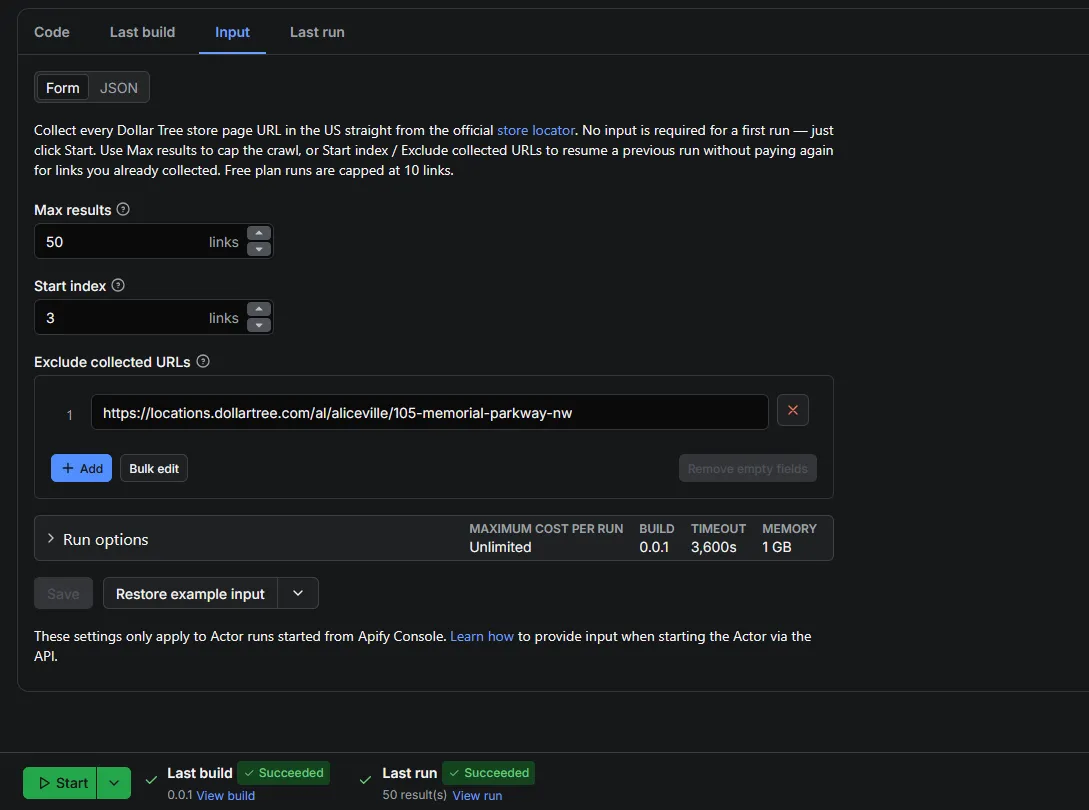Follow the store locator link
The width and height of the screenshot is (1089, 810).
(x=535, y=130)
